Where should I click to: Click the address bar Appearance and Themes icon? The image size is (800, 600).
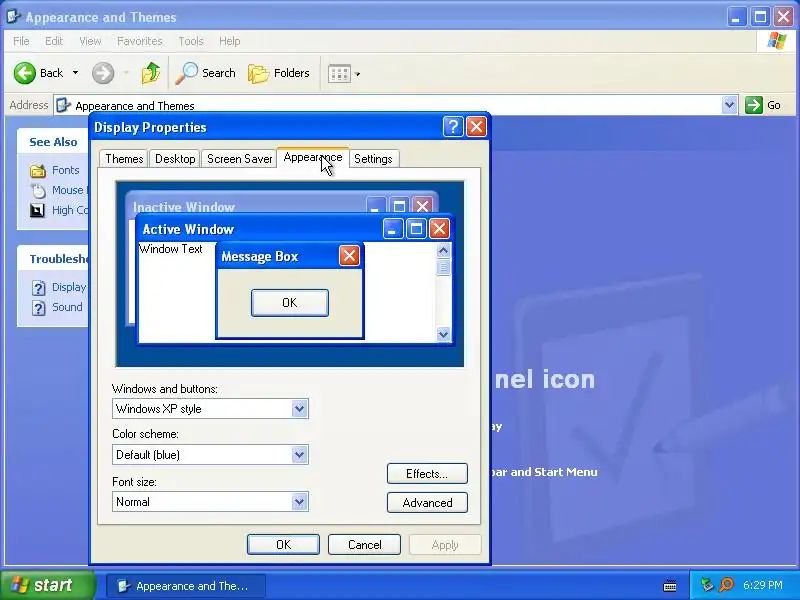pyautogui.click(x=63, y=105)
